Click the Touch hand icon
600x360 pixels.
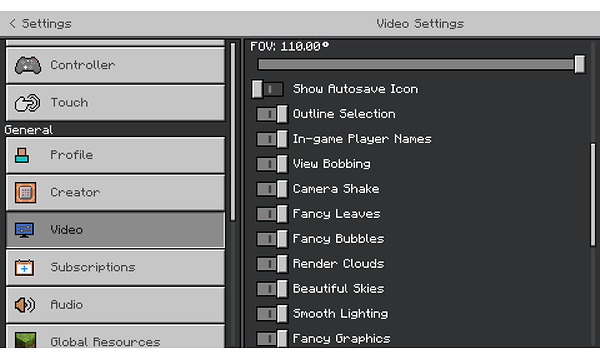tap(27, 103)
